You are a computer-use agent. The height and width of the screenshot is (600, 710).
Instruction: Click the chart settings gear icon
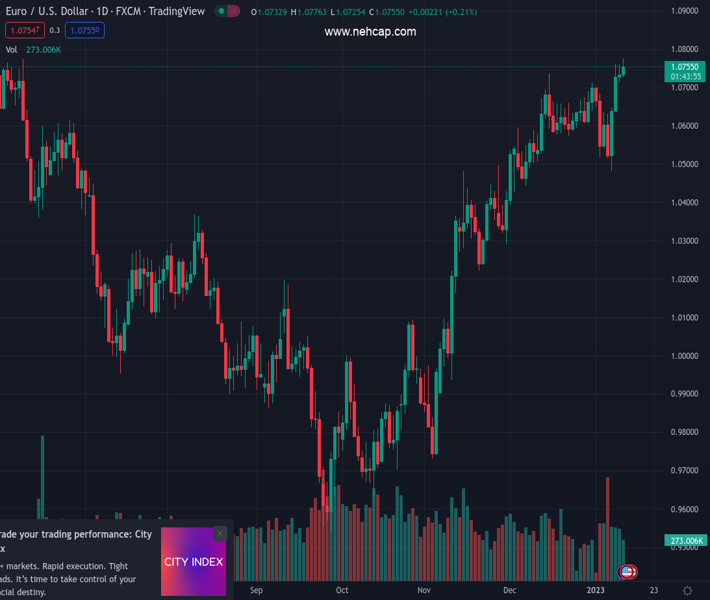click(x=687, y=590)
